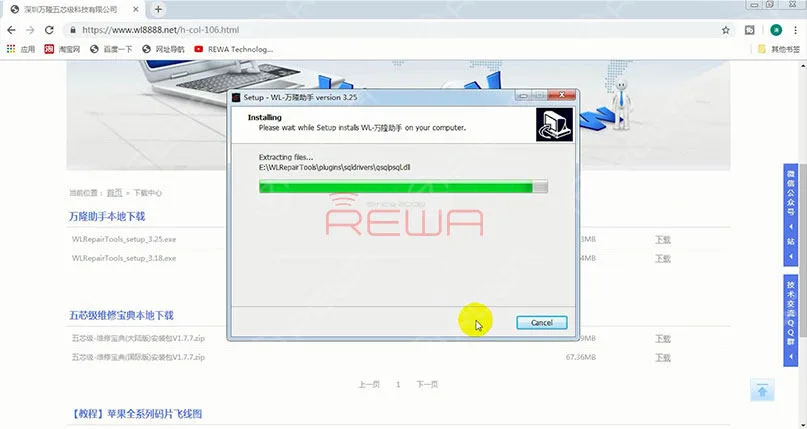Viewport: 807px width, 429px height.
Task: Go to the next page with 下一页
Action: coord(427,384)
